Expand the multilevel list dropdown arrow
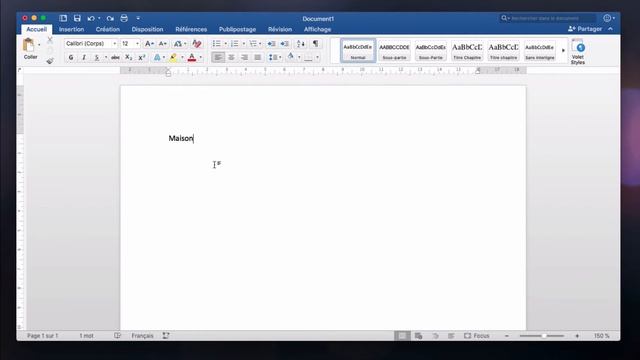The height and width of the screenshot is (360, 640). click(260, 44)
